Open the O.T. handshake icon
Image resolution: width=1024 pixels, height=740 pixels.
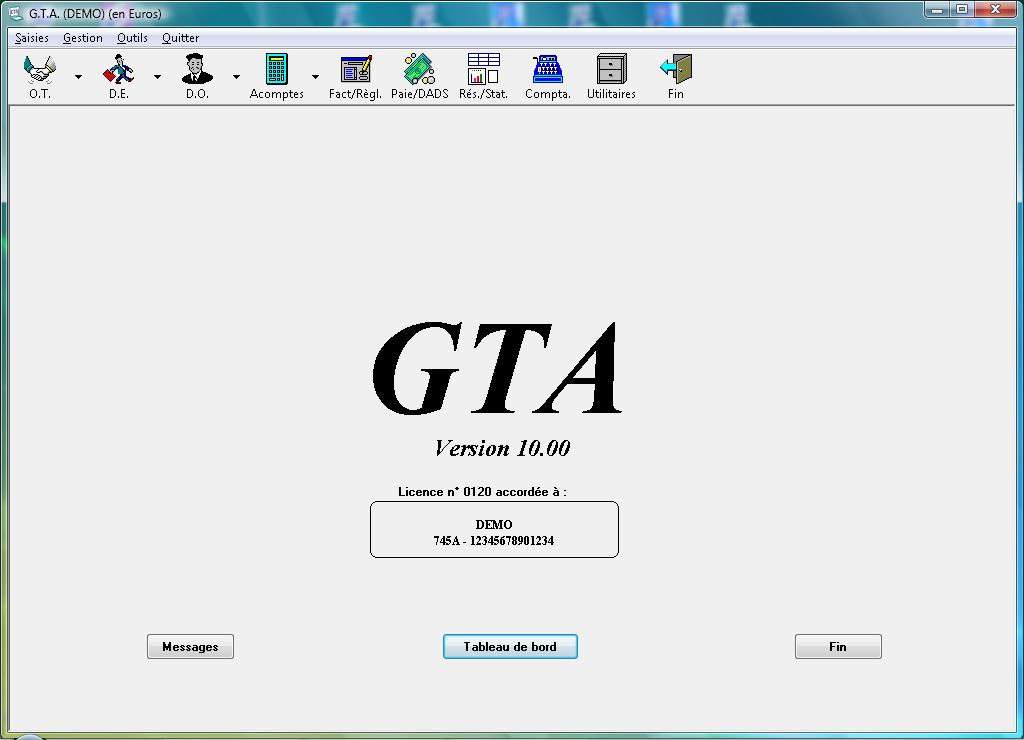(40, 69)
